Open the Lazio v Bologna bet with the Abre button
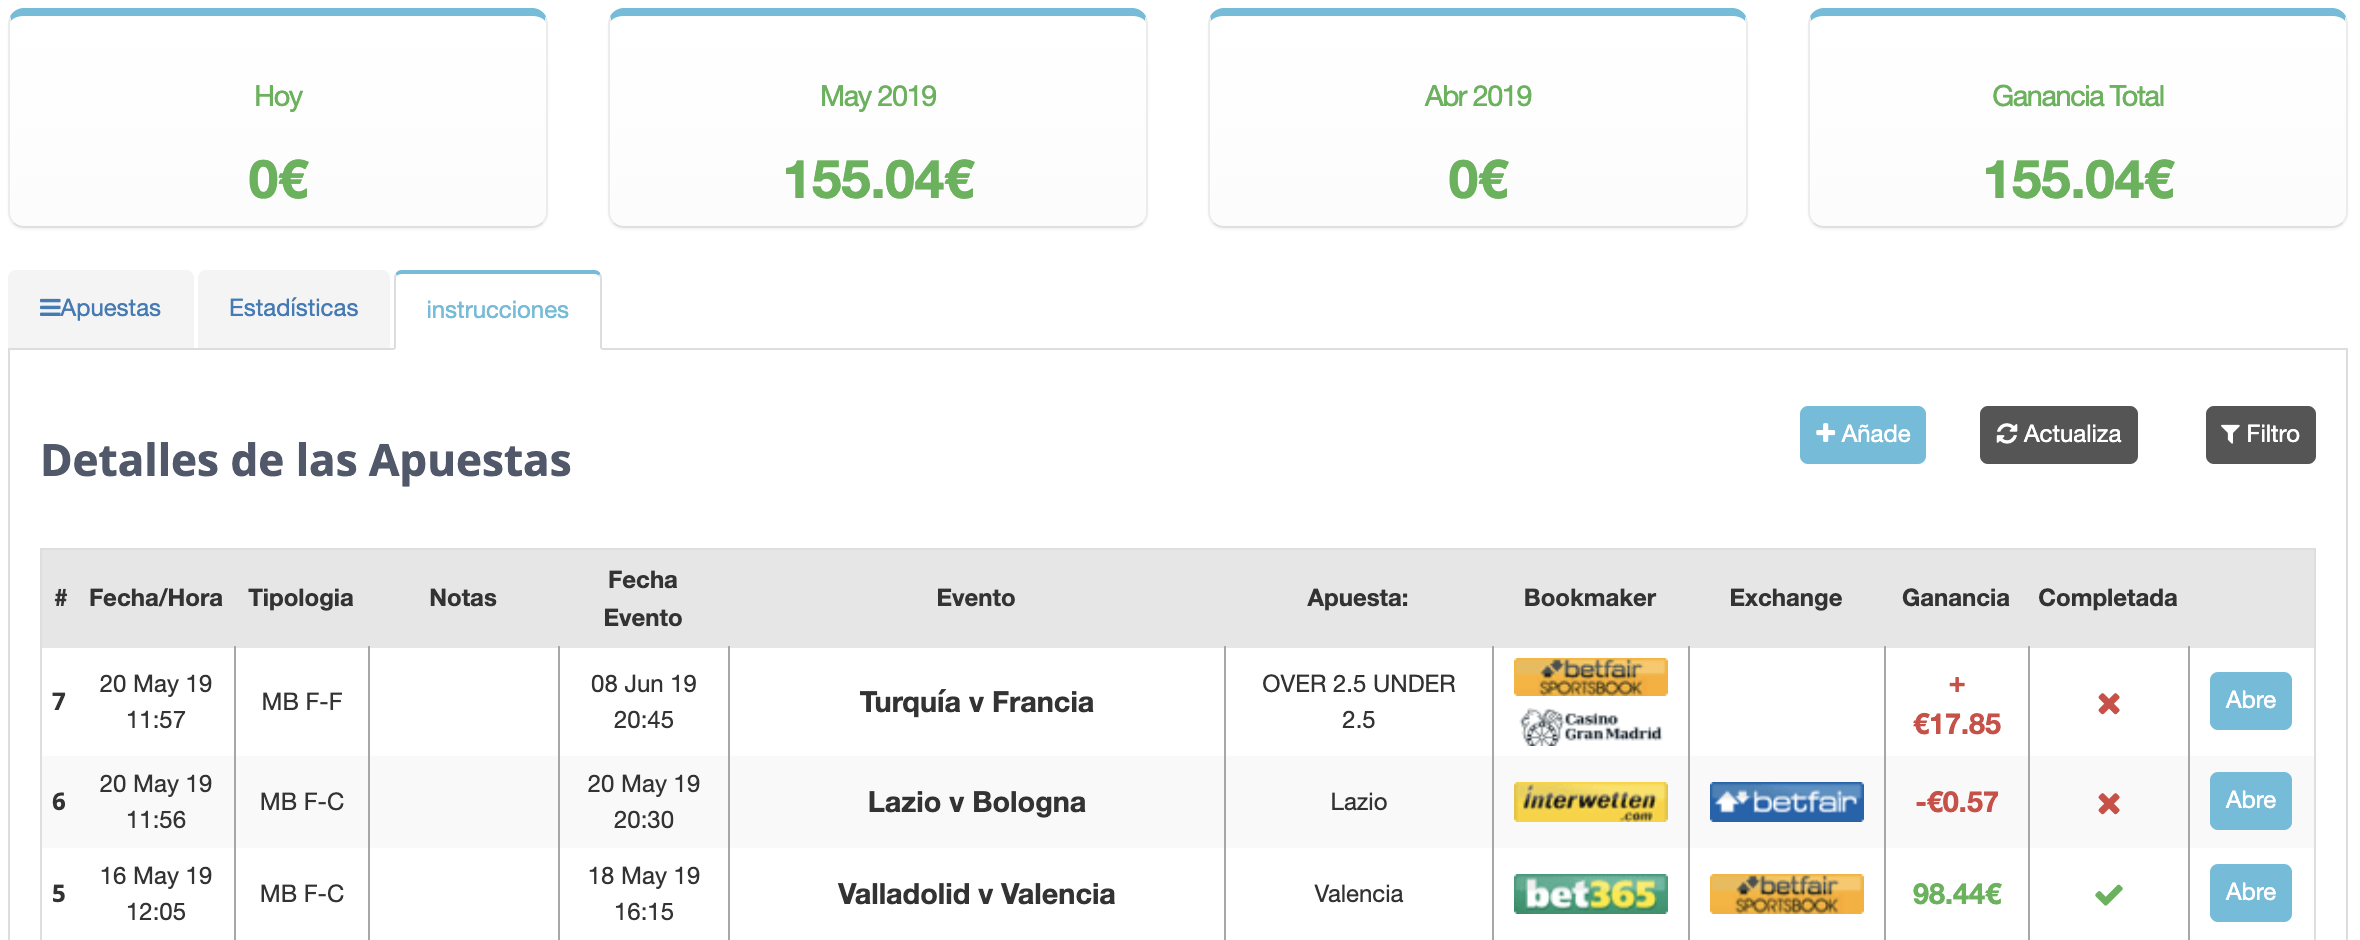The height and width of the screenshot is (940, 2360). (2250, 801)
